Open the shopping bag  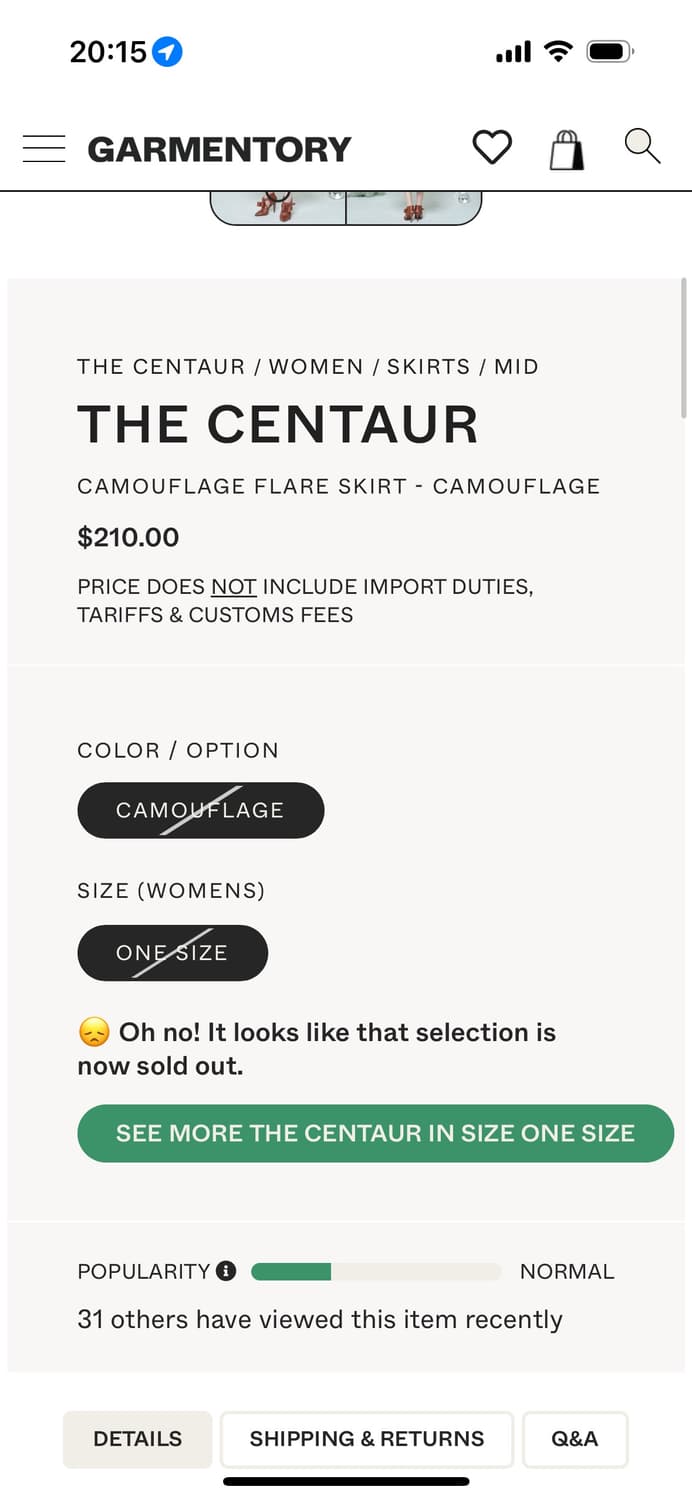(566, 150)
